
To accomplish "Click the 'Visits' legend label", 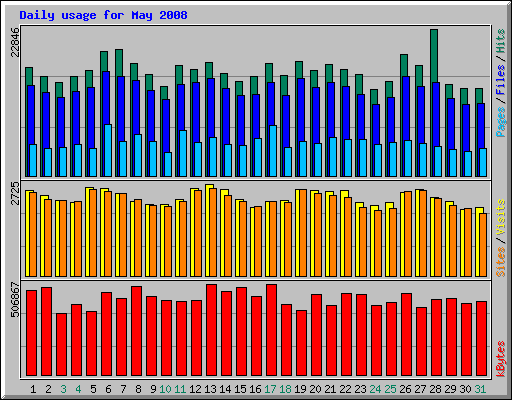I will (501, 217).
